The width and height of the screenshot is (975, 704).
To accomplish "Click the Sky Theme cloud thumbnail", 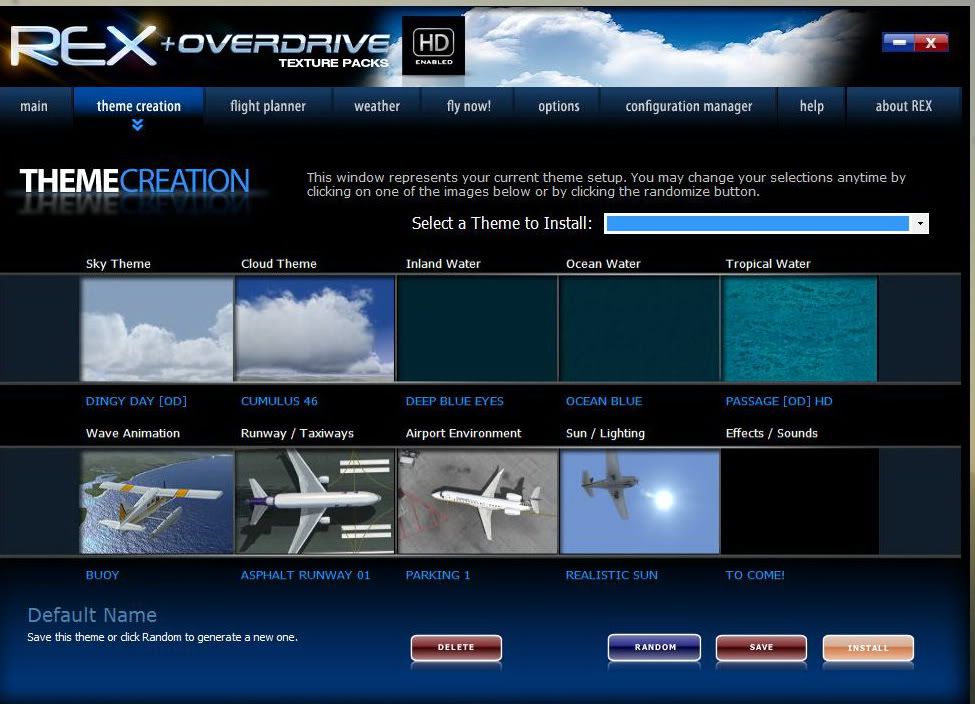I will tap(157, 329).
